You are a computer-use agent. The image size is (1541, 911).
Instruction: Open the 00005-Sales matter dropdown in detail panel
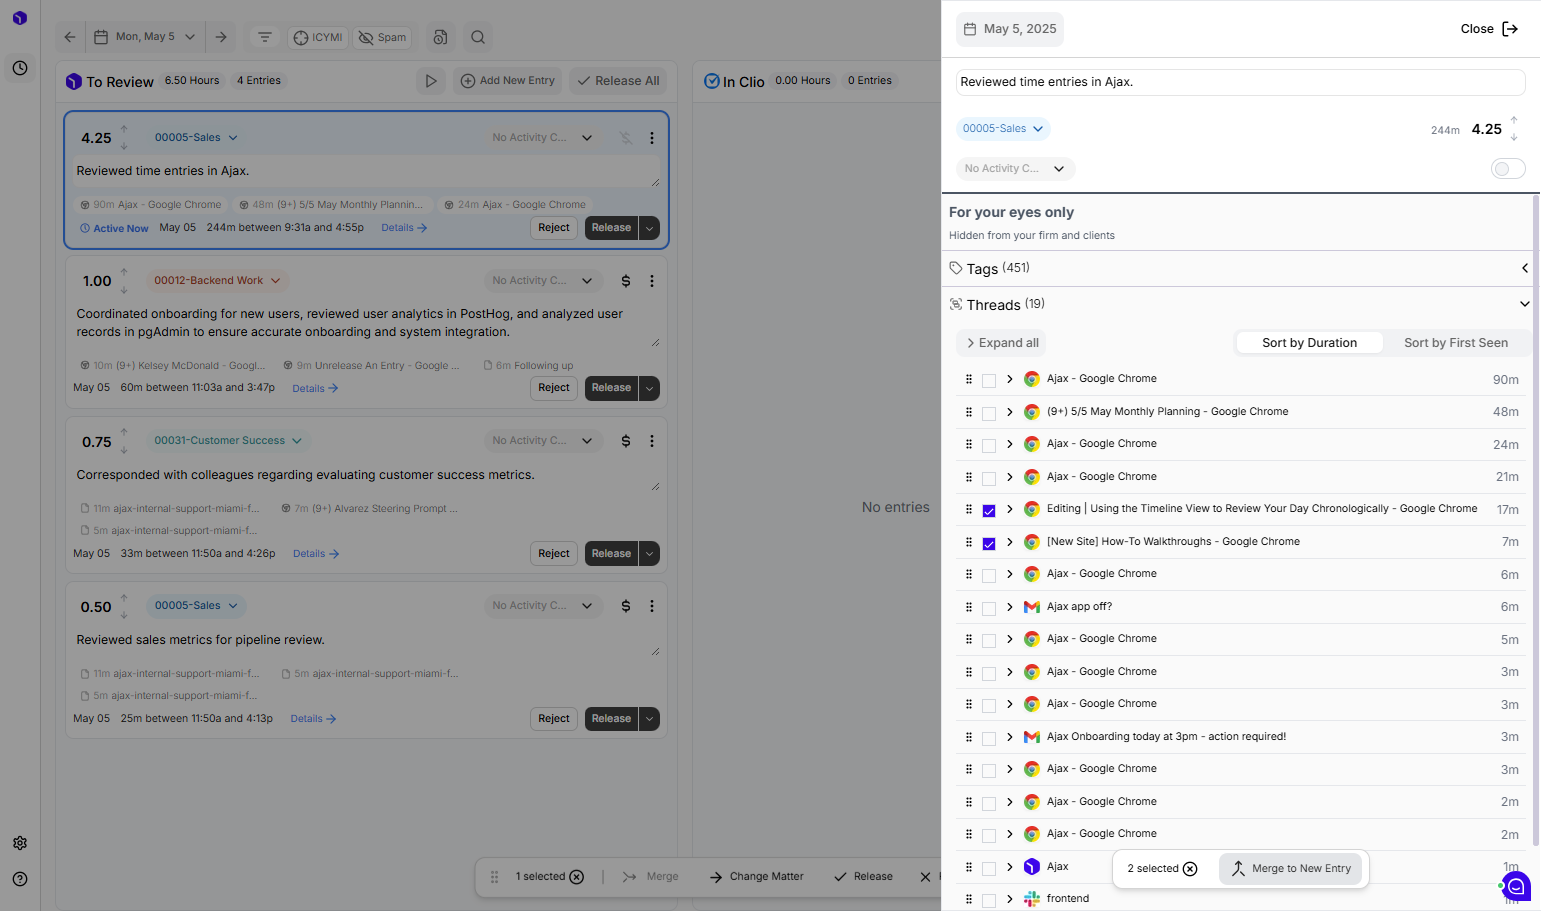[x=1003, y=128]
